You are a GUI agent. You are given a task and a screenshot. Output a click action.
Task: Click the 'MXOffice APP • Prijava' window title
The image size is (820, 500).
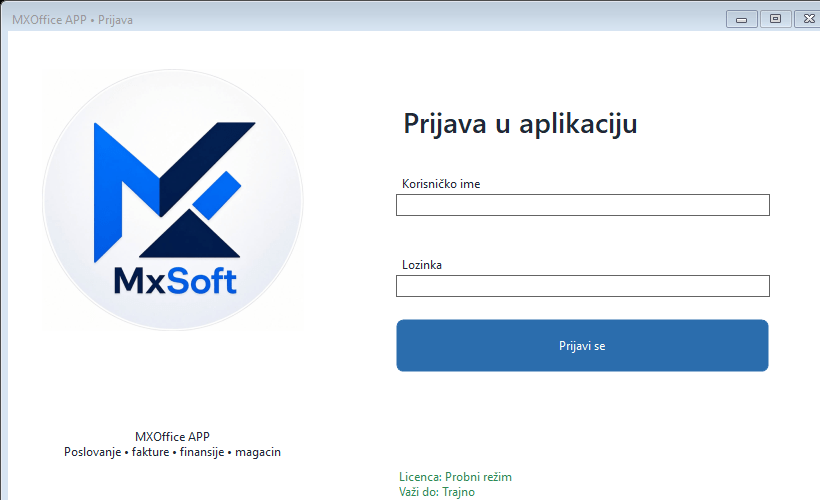coord(72,20)
